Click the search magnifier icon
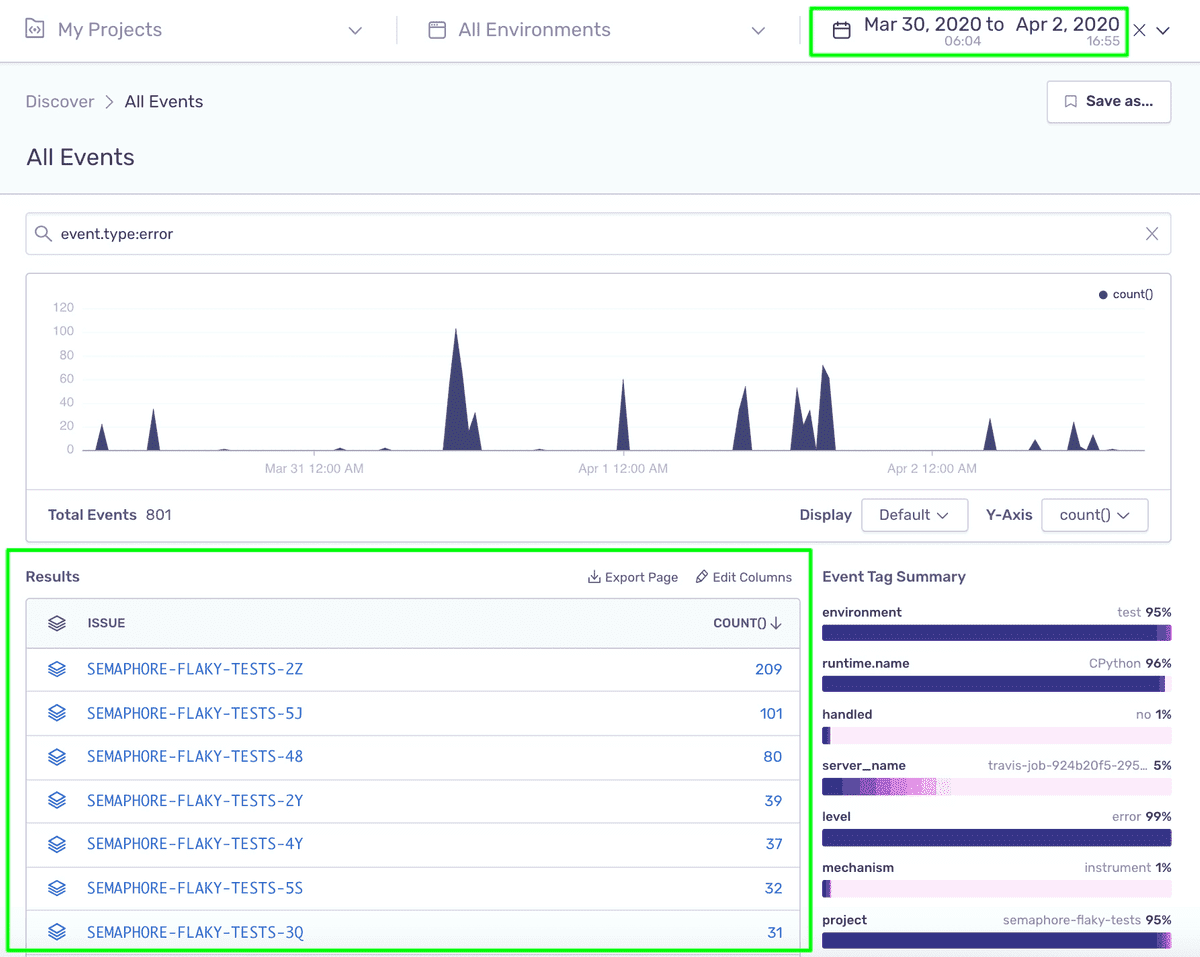Viewport: 1200px width, 957px height. pyautogui.click(x=43, y=233)
